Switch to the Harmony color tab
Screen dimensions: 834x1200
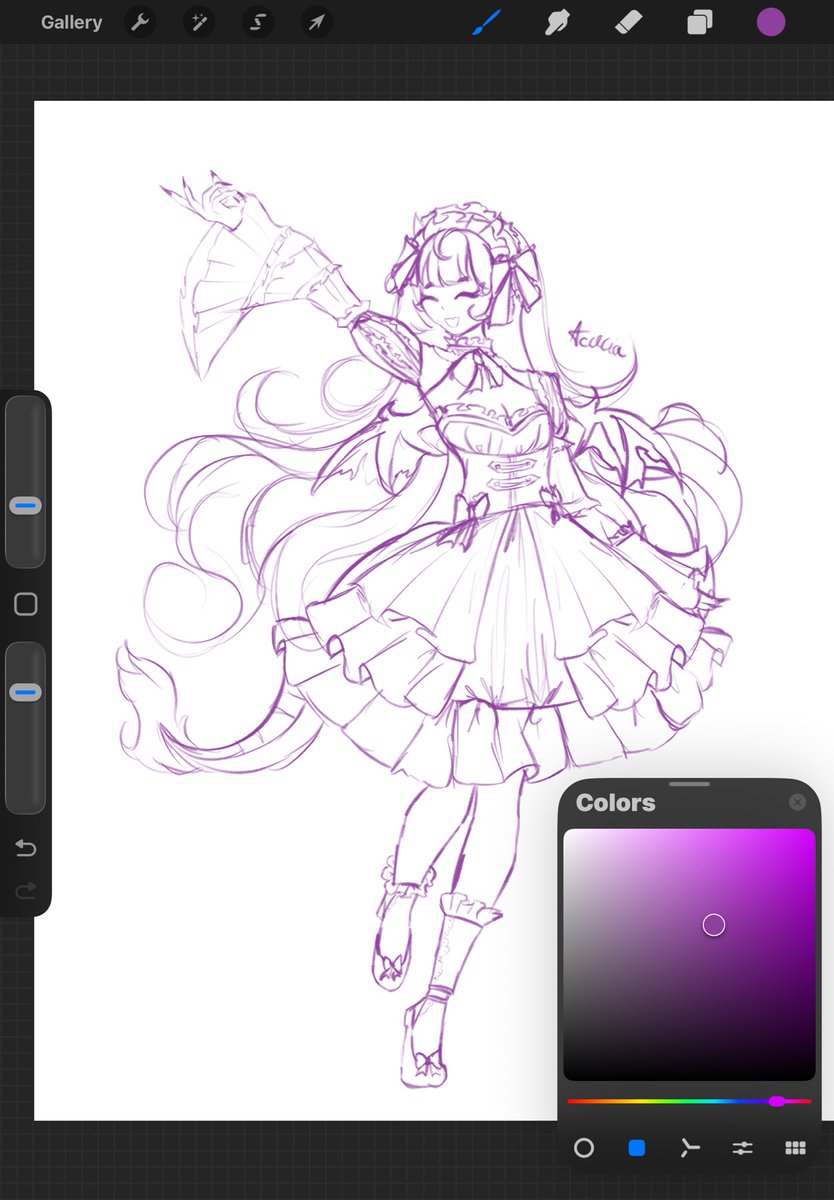(x=689, y=1148)
